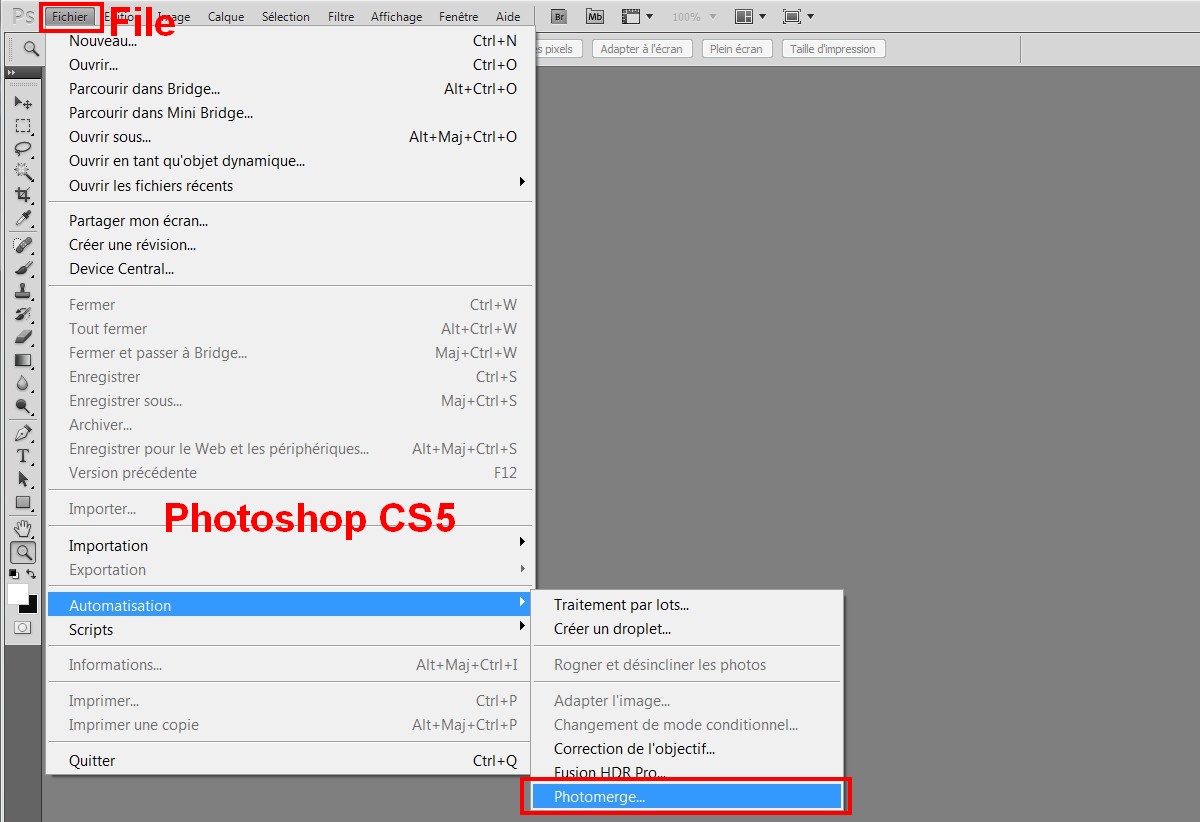The width and height of the screenshot is (1200, 822).
Task: Select the Magic Wand tool
Action: [23, 172]
